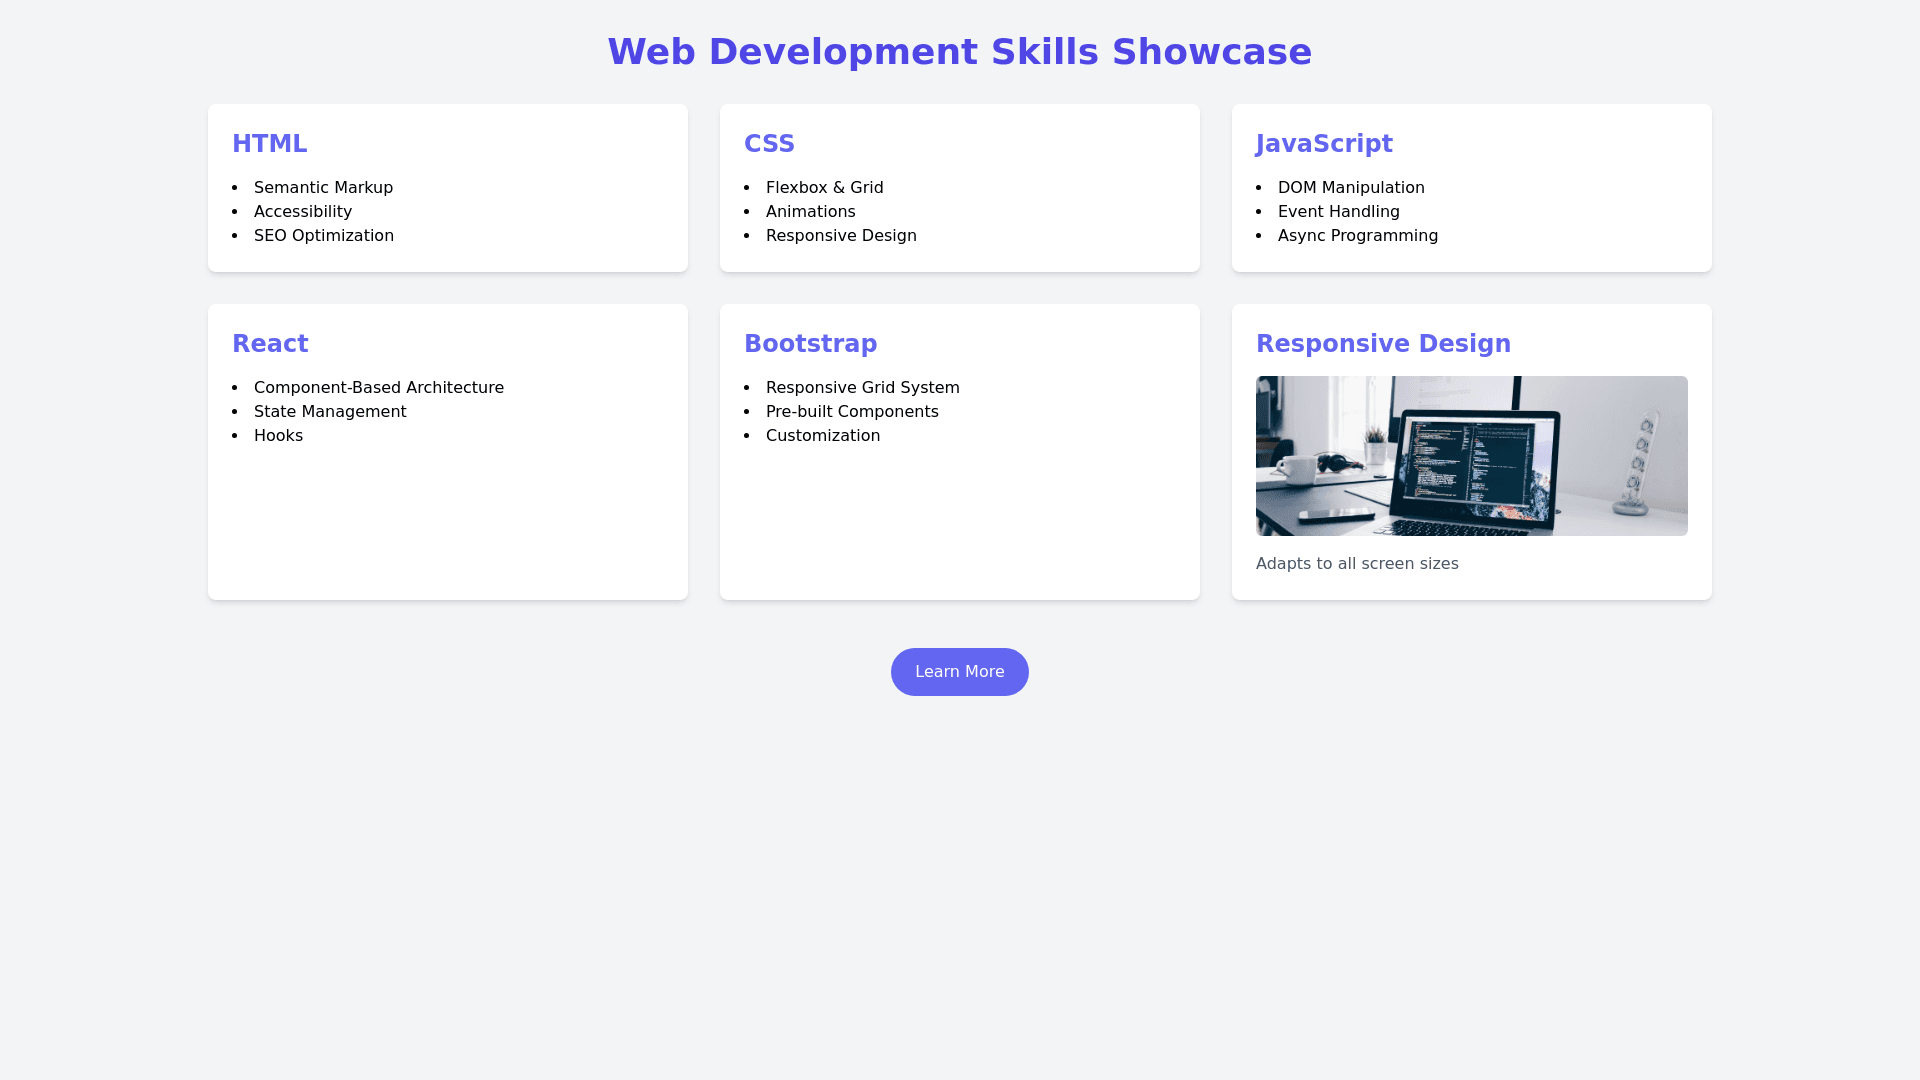Click the Web Development Skills Showcase title
1920x1080 pixels.
click(959, 52)
